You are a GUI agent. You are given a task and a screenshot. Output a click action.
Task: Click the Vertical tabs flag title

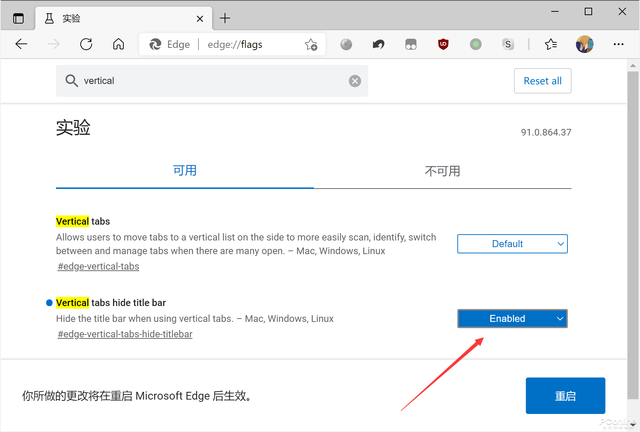pyautogui.click(x=83, y=221)
